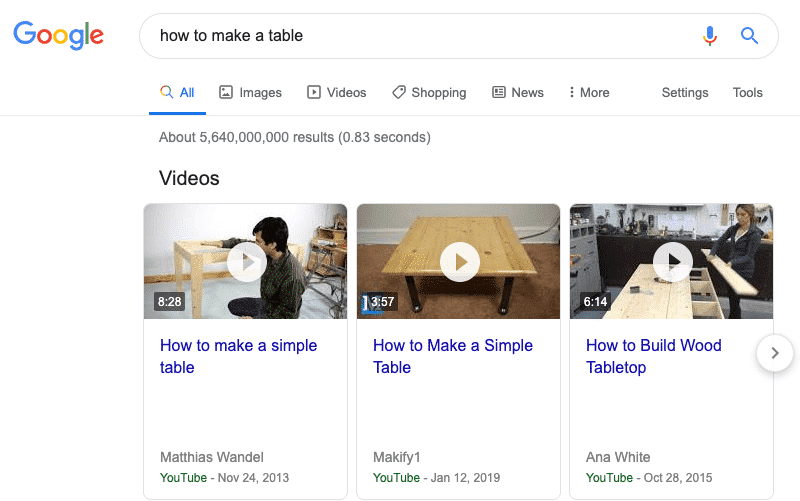Viewport: 800px width, 501px height.
Task: Click the 6:14 duration video thumbnail
Action: point(671,261)
